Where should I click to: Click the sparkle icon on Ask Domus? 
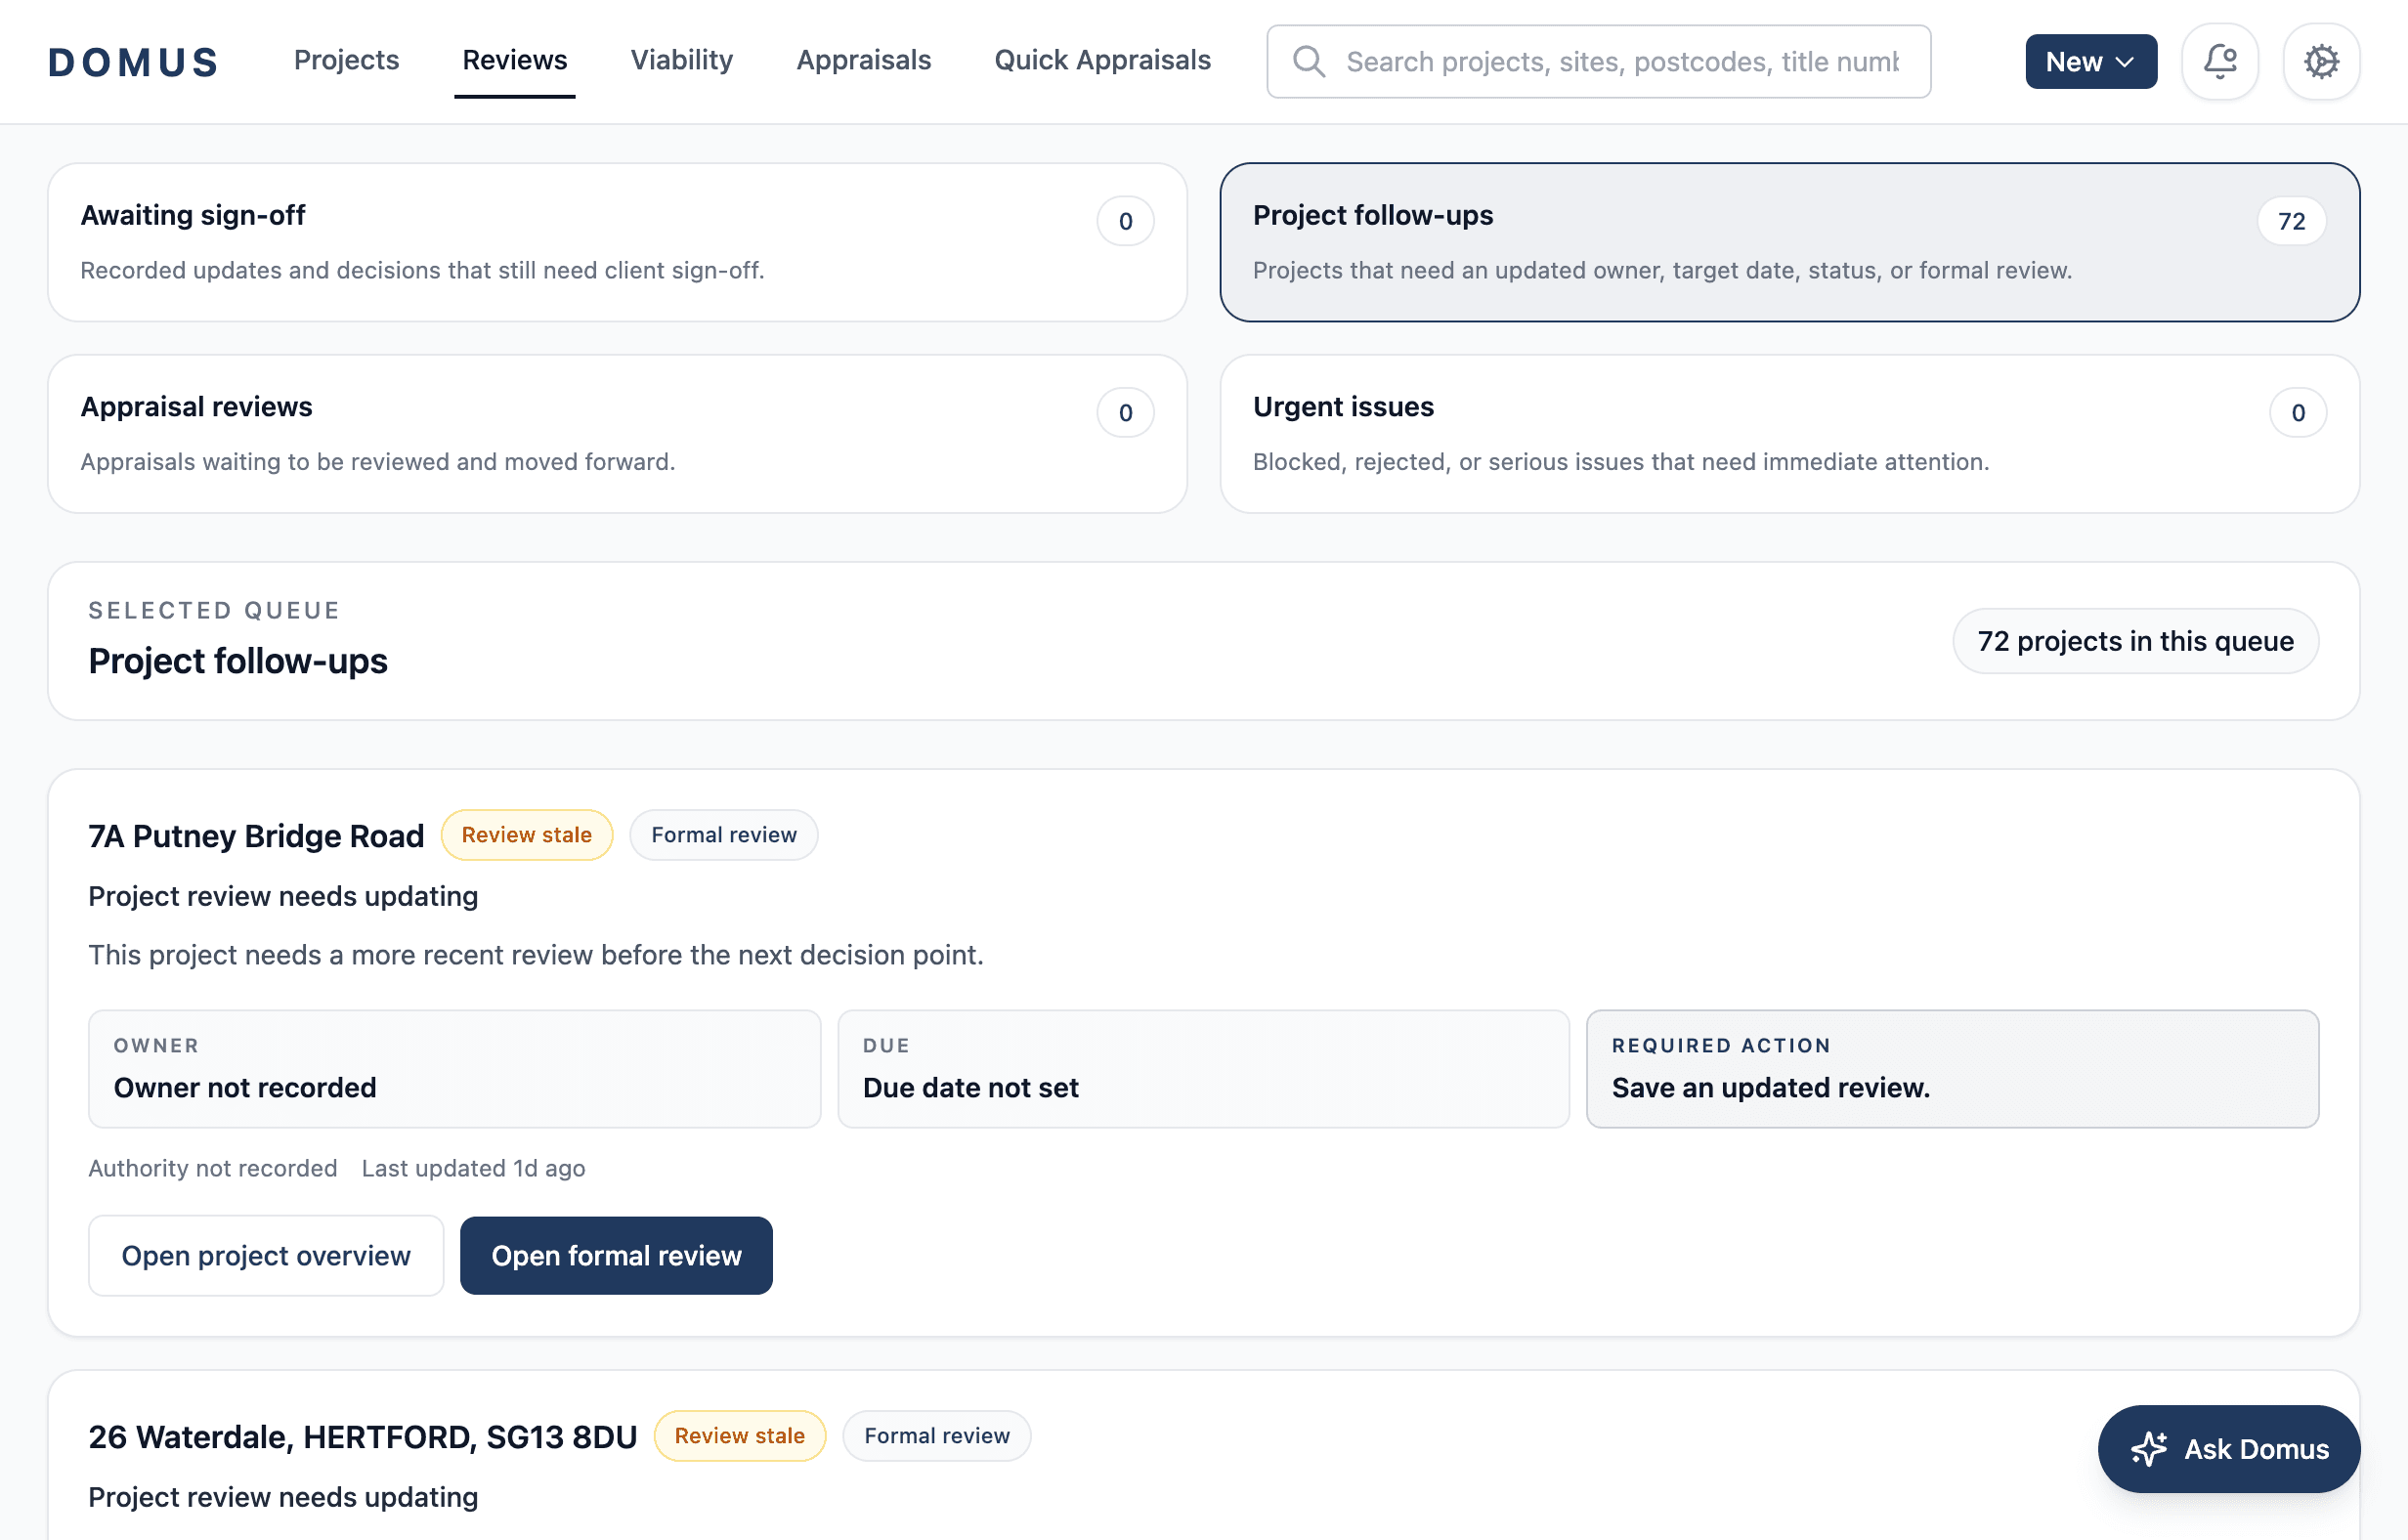[x=2147, y=1449]
